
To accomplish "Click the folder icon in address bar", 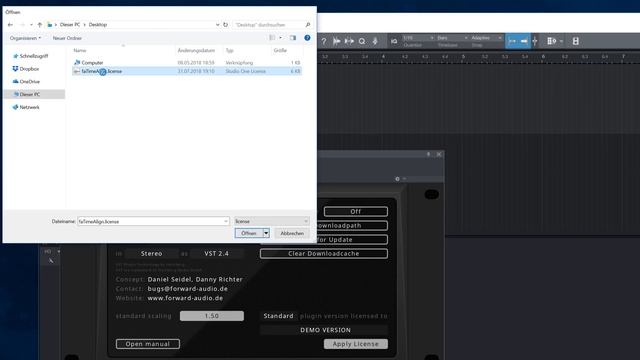I will [50, 25].
